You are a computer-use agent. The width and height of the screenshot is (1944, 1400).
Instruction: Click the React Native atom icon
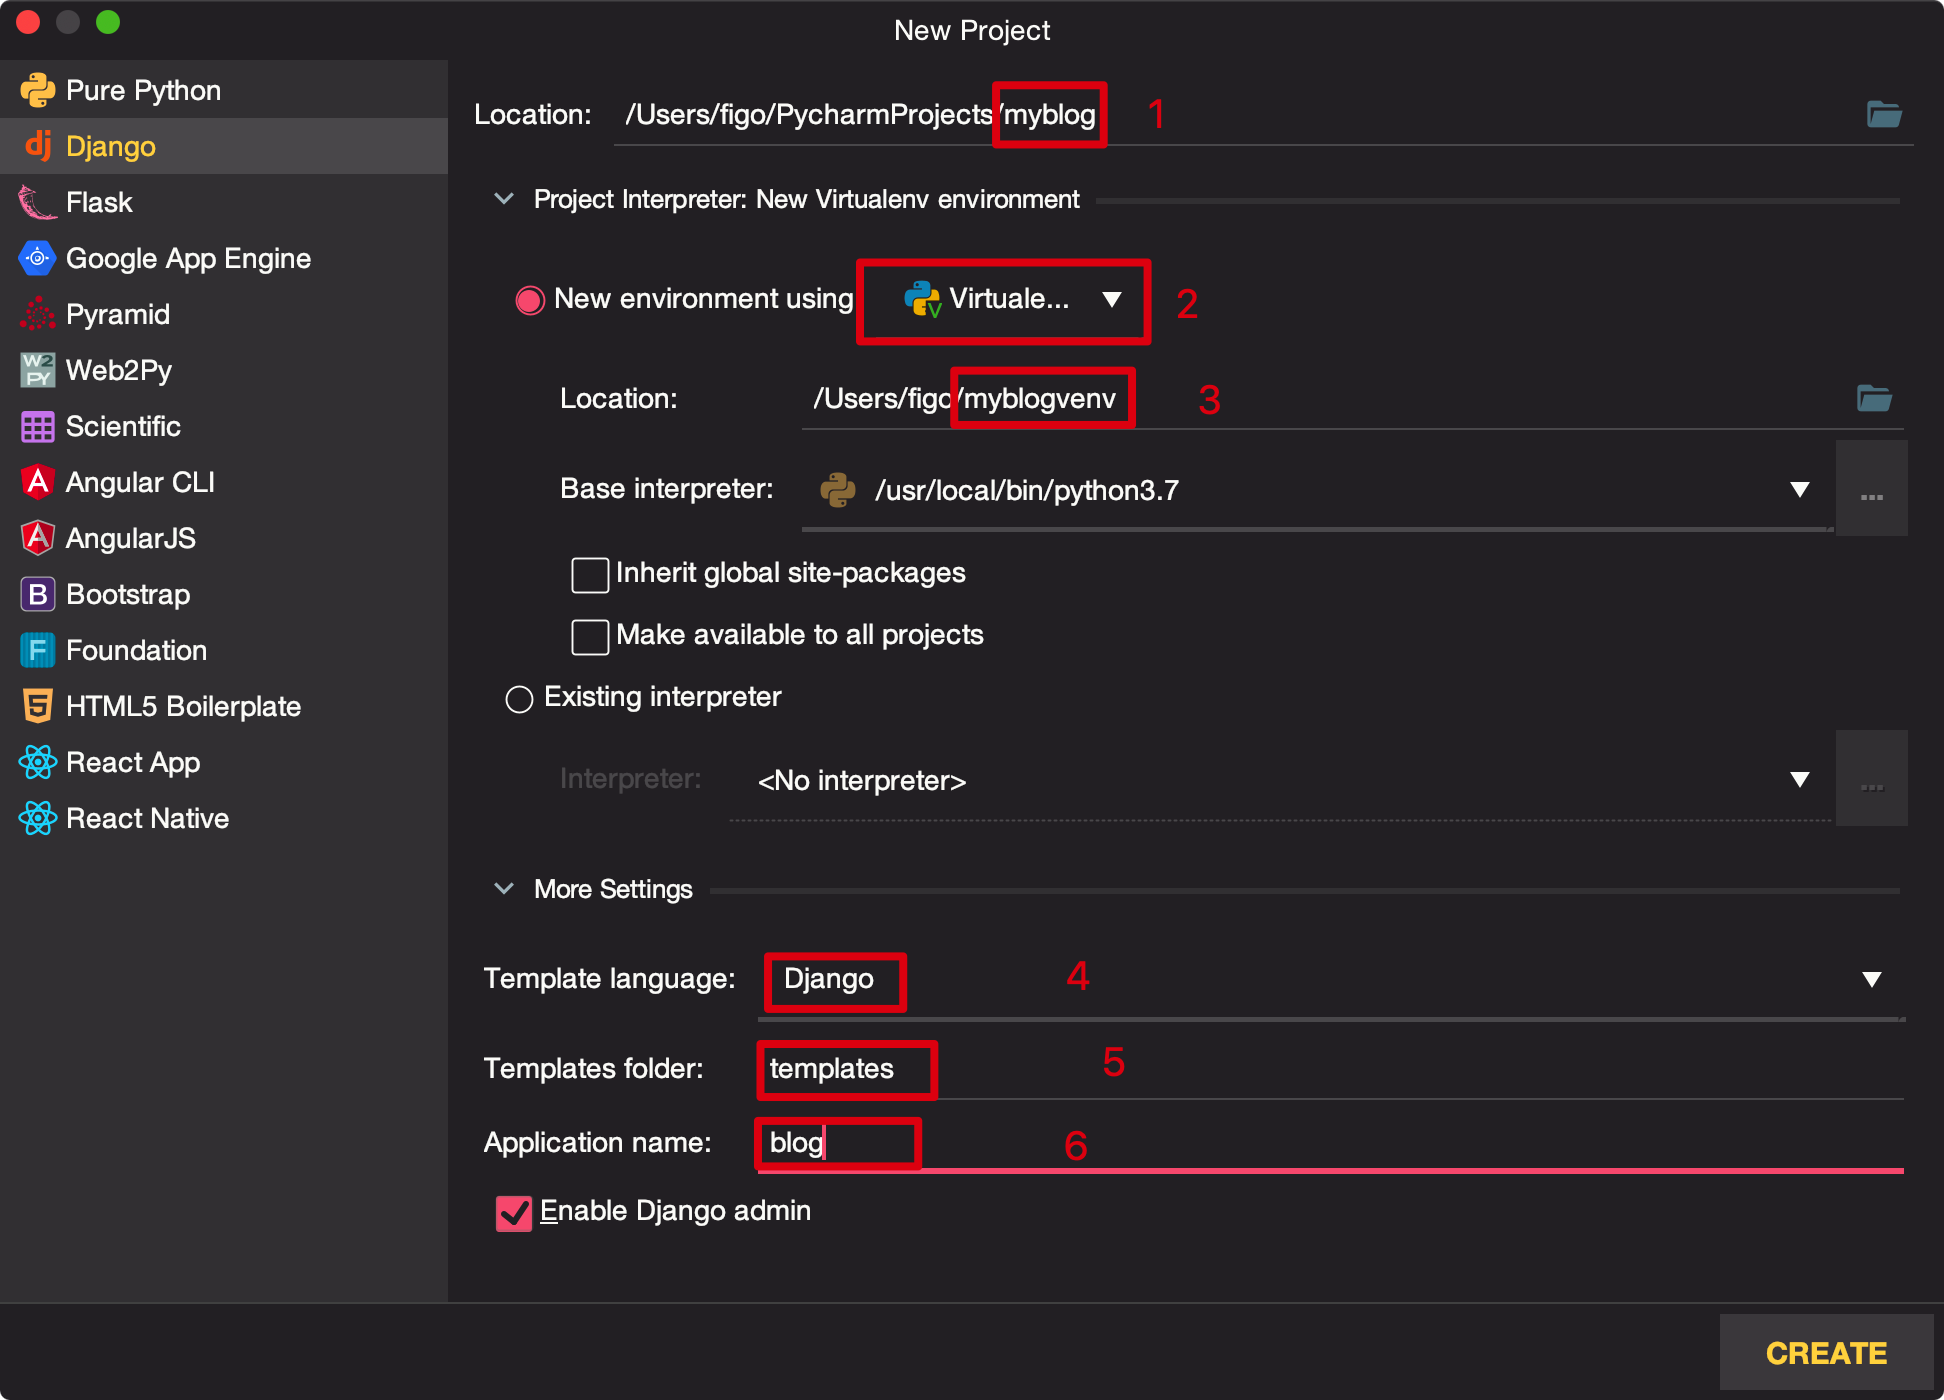point(37,818)
